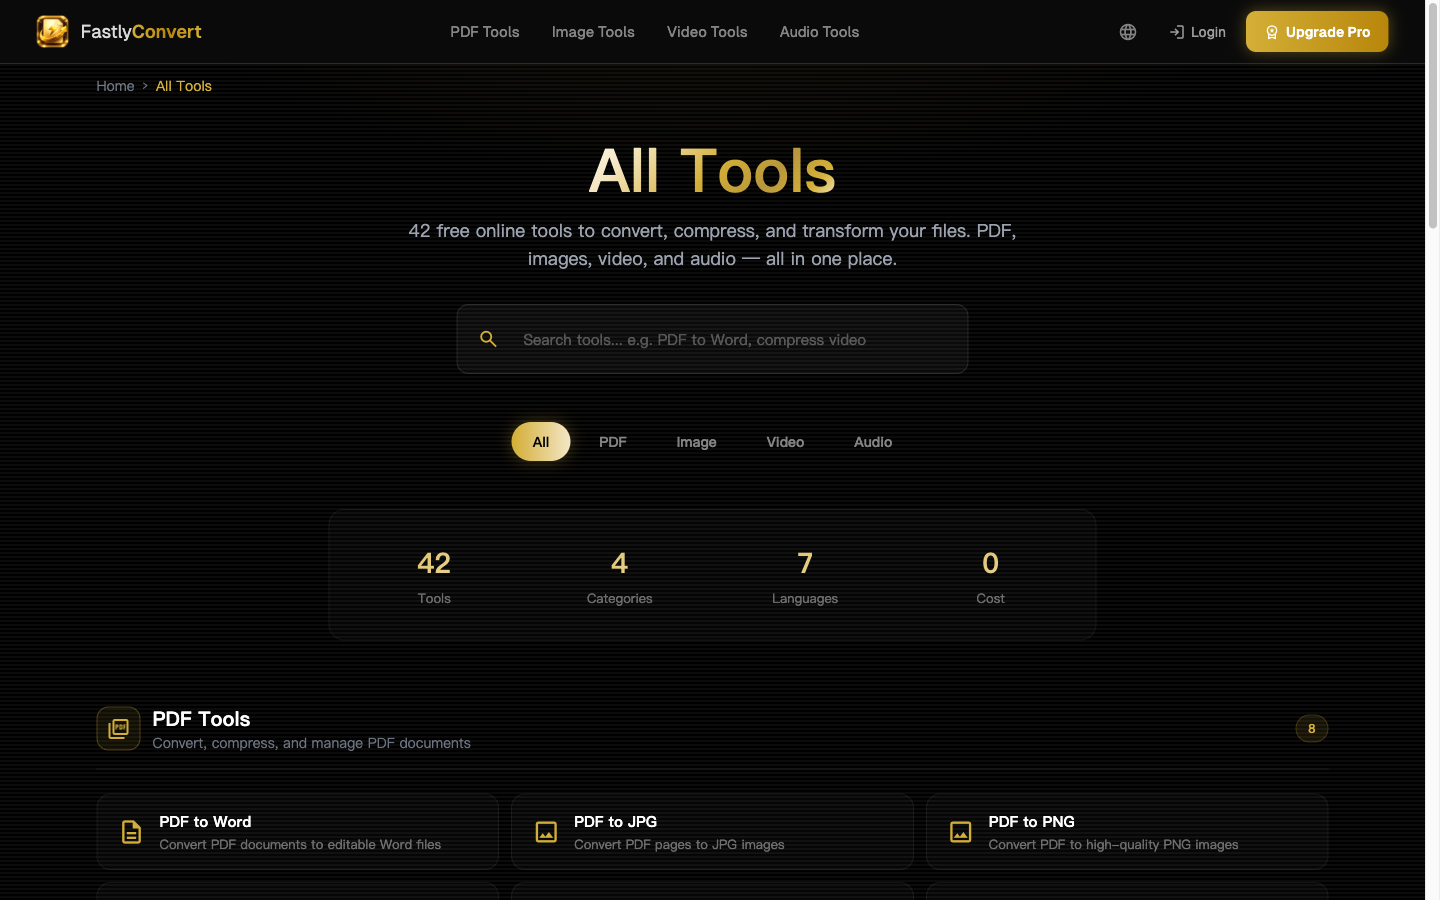Viewport: 1440px width, 900px height.
Task: Click the FastlyConvert brand name
Action: pos(141,32)
